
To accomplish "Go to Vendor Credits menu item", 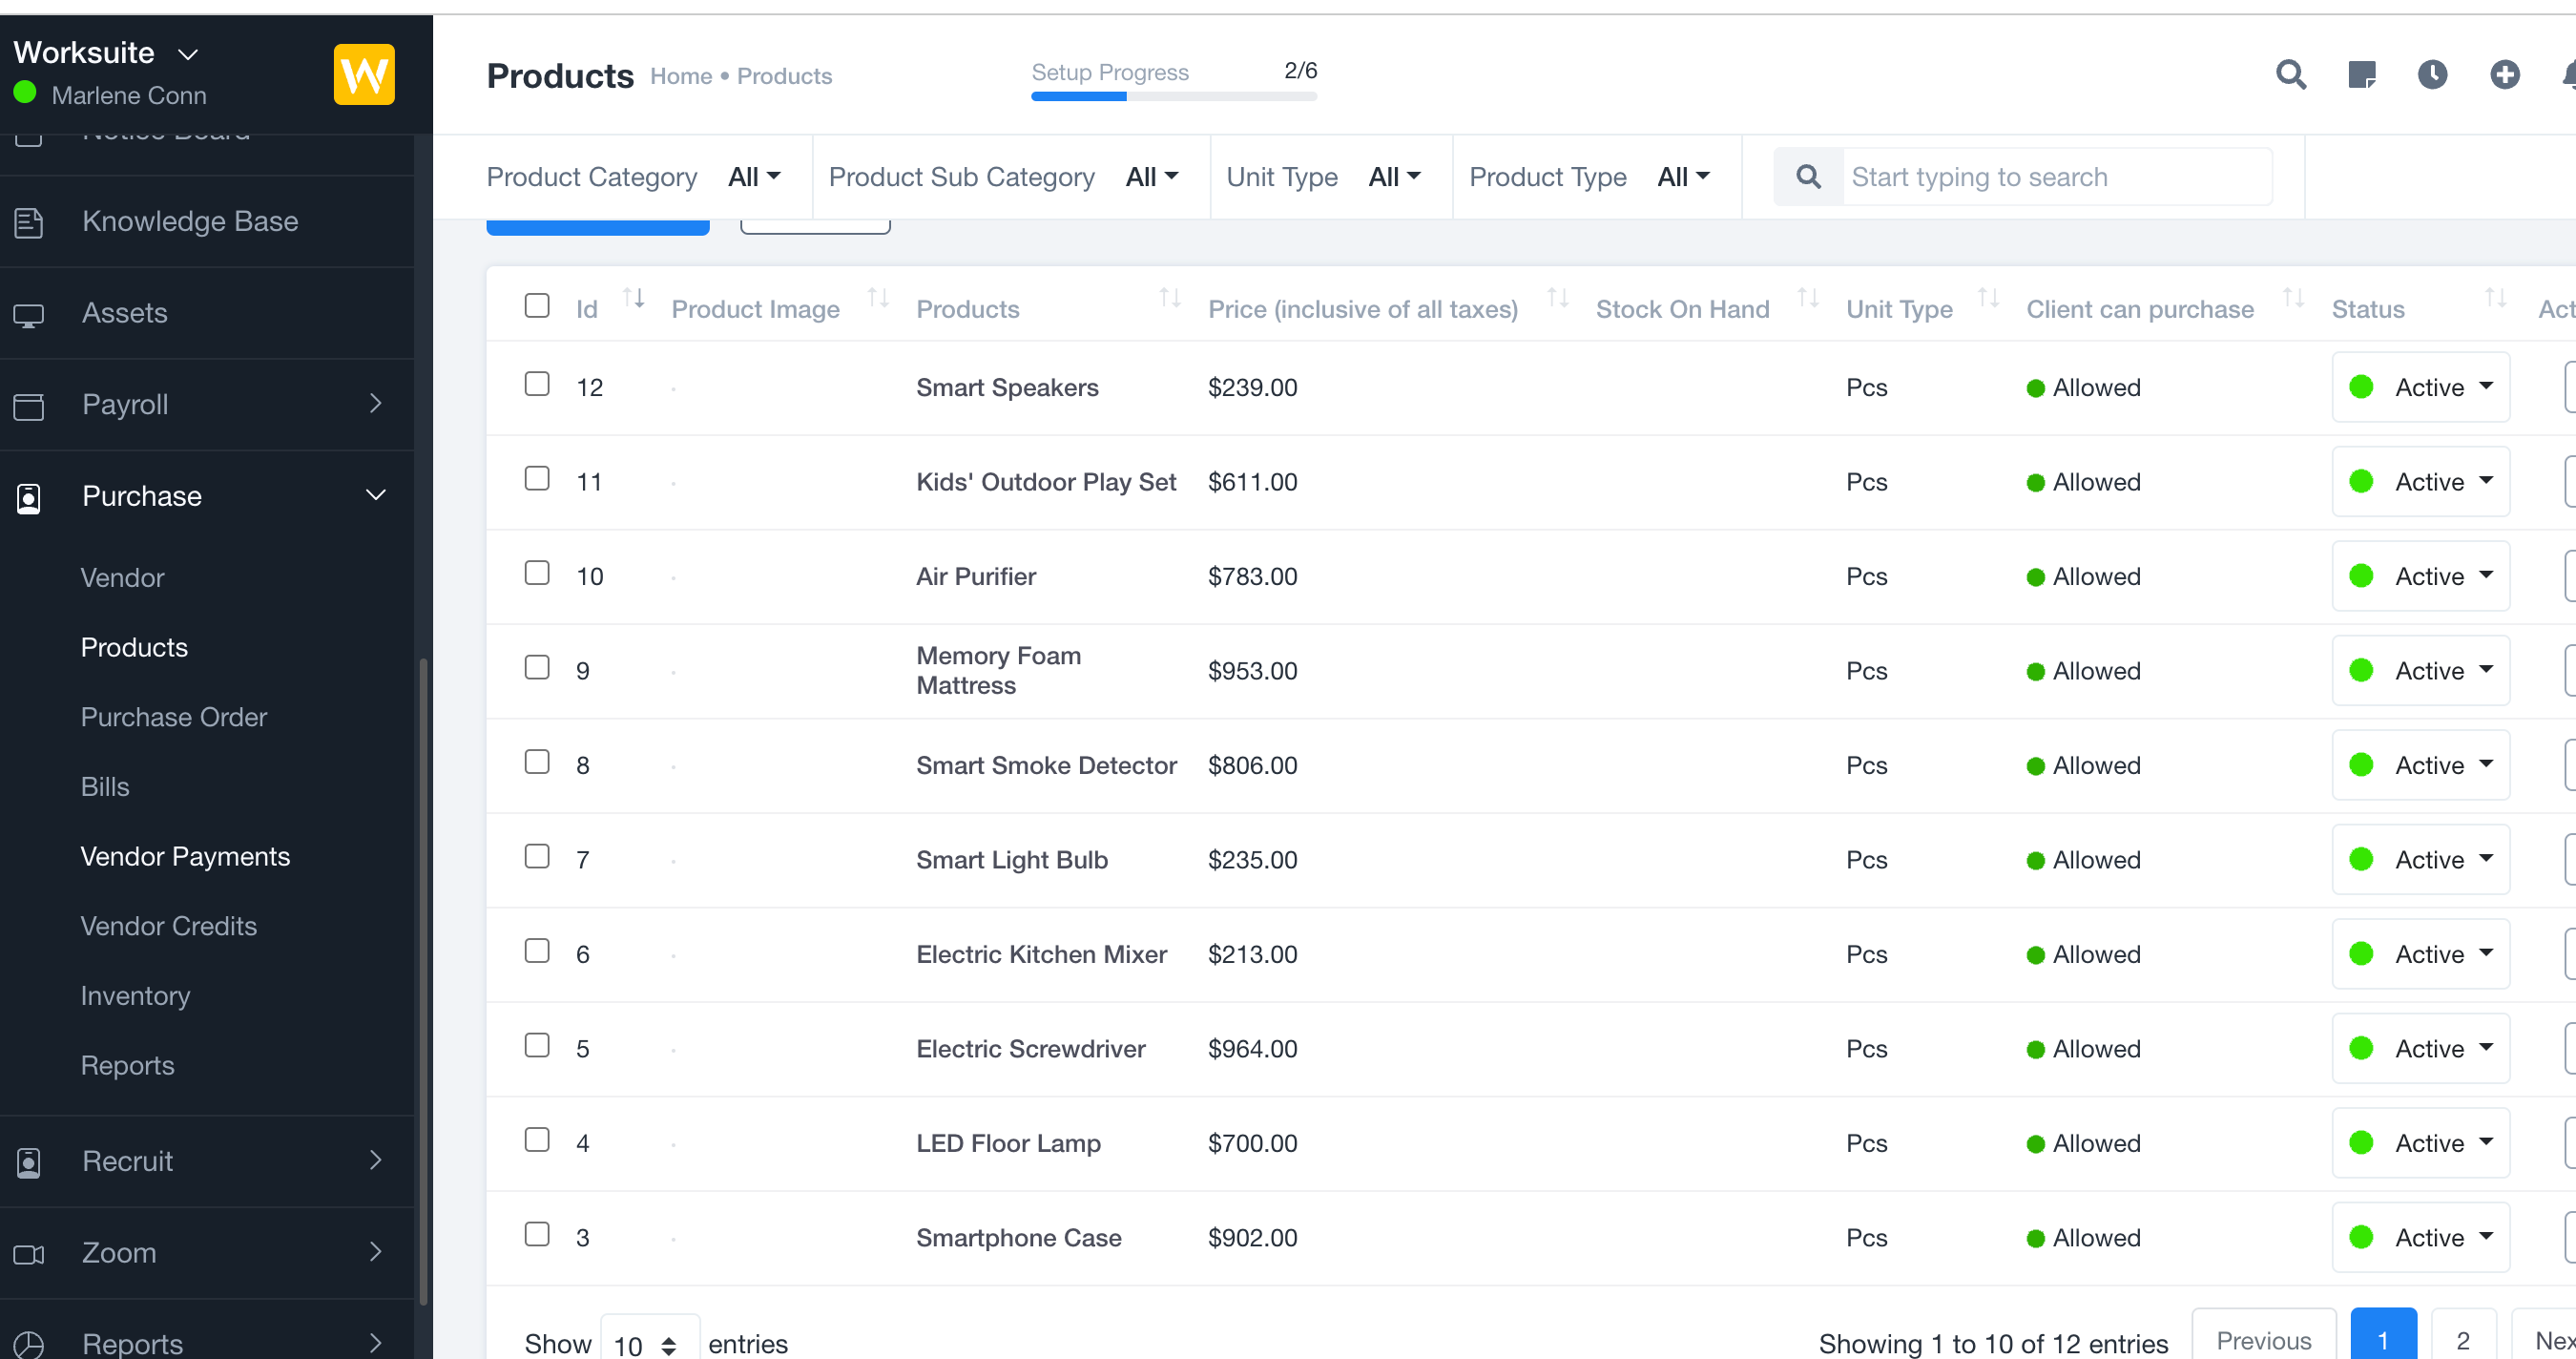I will (x=168, y=926).
